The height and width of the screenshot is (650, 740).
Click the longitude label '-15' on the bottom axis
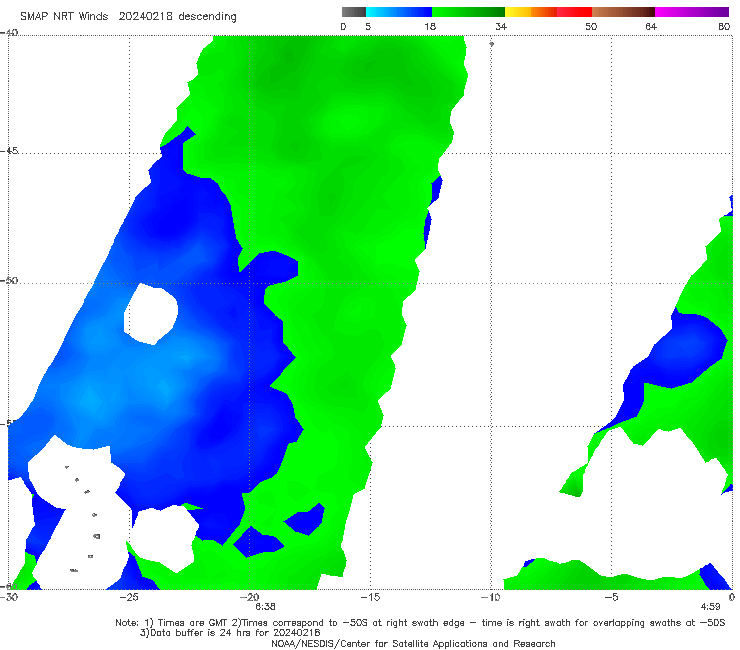click(x=370, y=597)
